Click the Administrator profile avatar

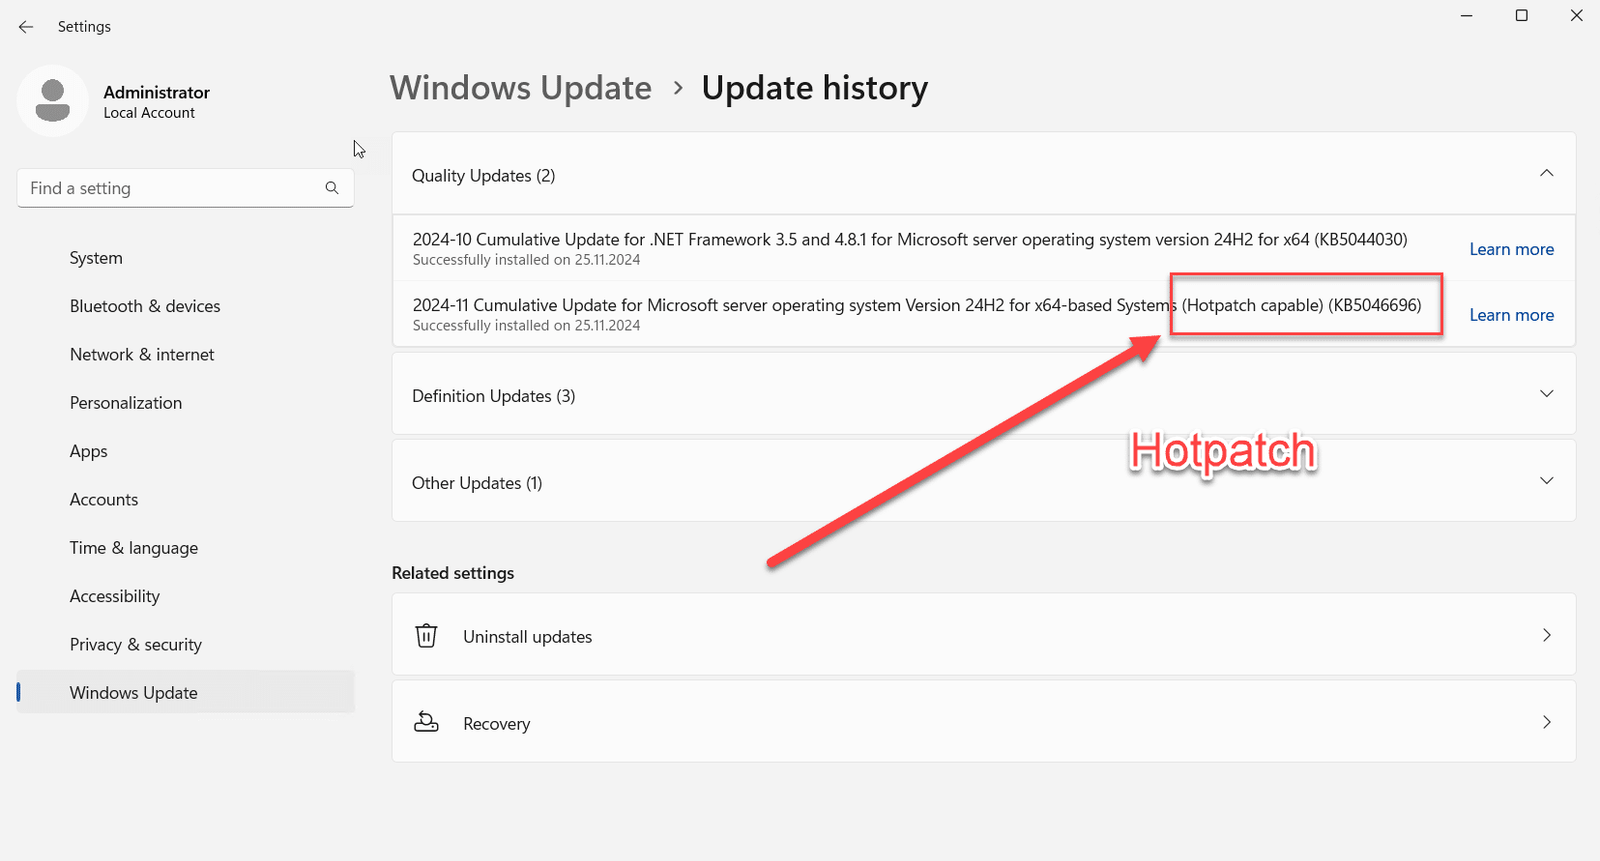click(x=53, y=101)
